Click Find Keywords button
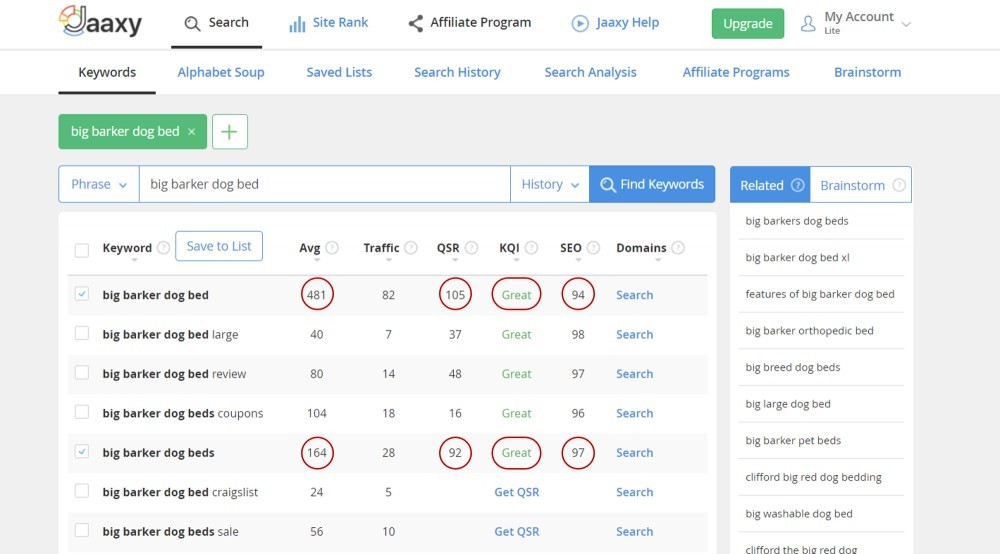1000x554 pixels. point(652,184)
